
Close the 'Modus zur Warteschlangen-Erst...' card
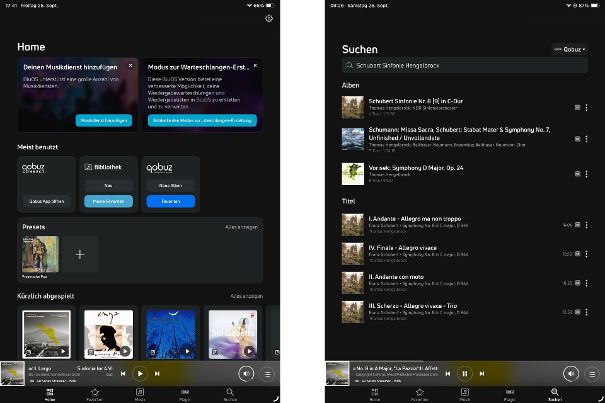tap(255, 66)
